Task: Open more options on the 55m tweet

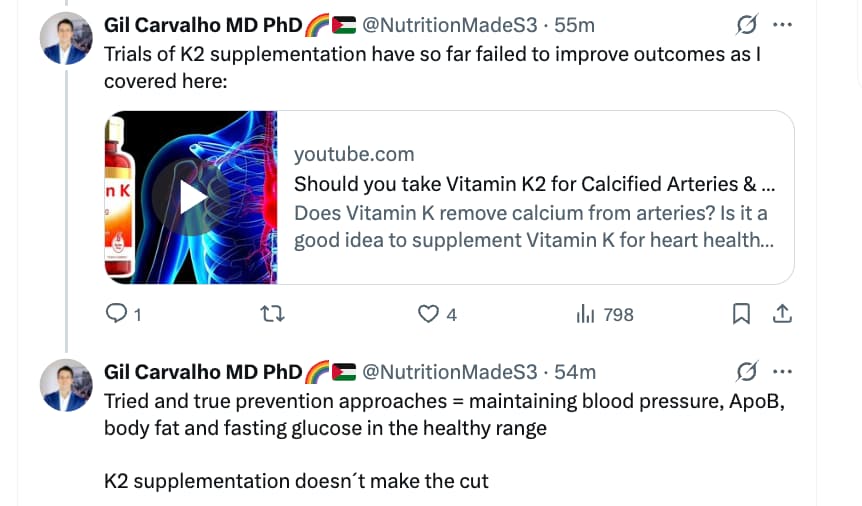Action: [783, 23]
